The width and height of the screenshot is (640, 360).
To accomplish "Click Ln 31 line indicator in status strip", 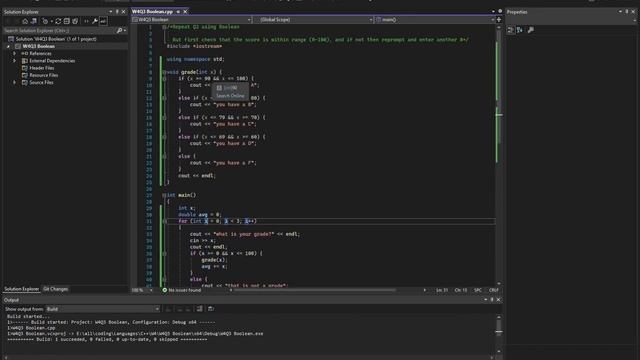I will (x=442, y=290).
